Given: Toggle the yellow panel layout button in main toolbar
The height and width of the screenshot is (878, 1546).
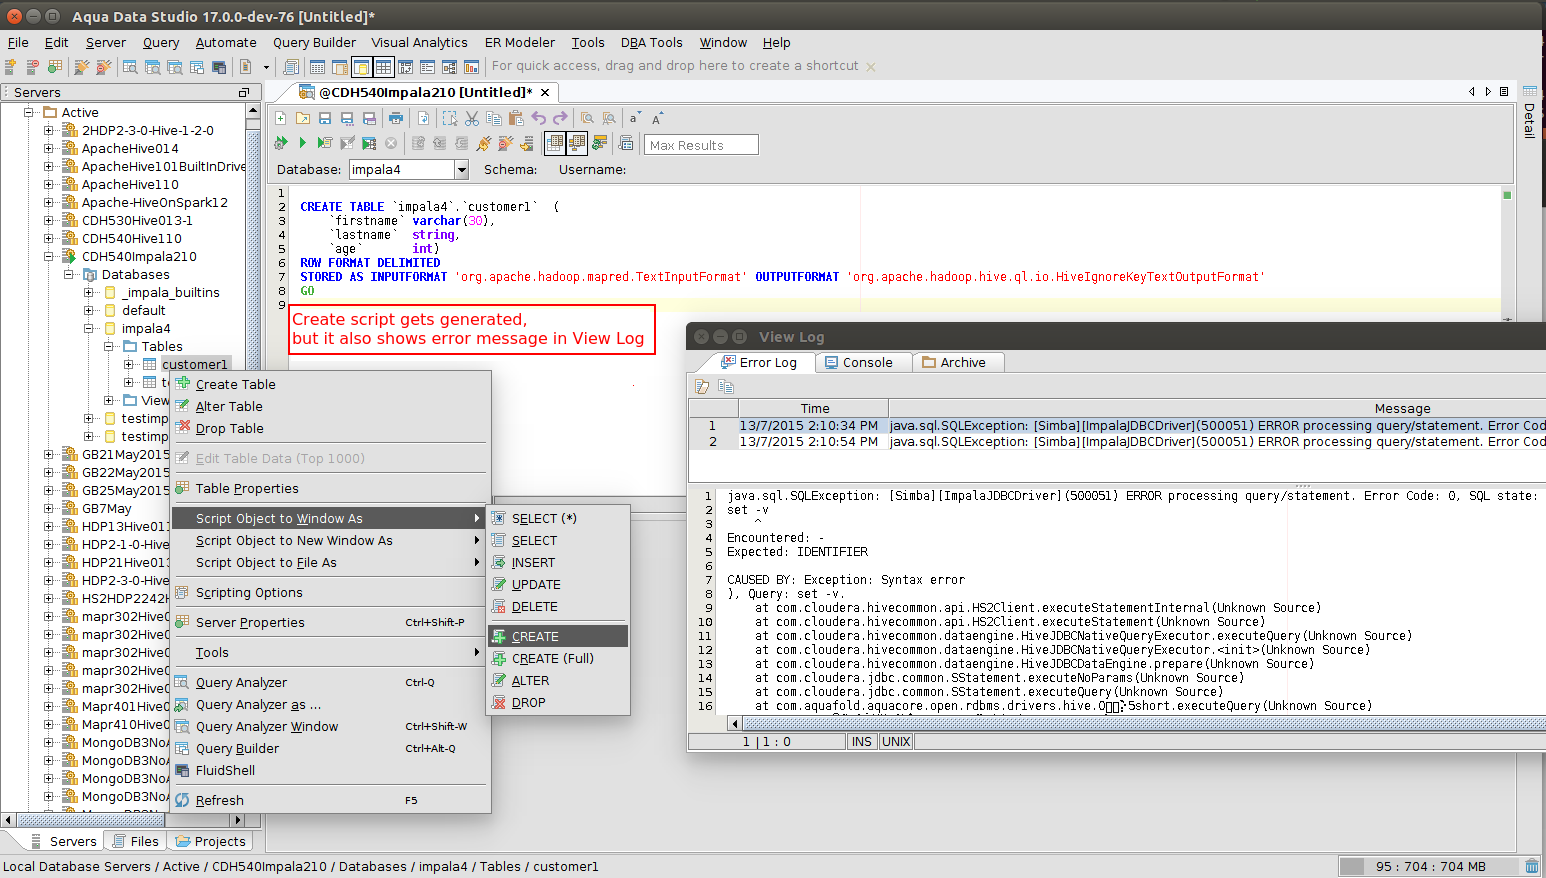Looking at the screenshot, I should [x=361, y=67].
